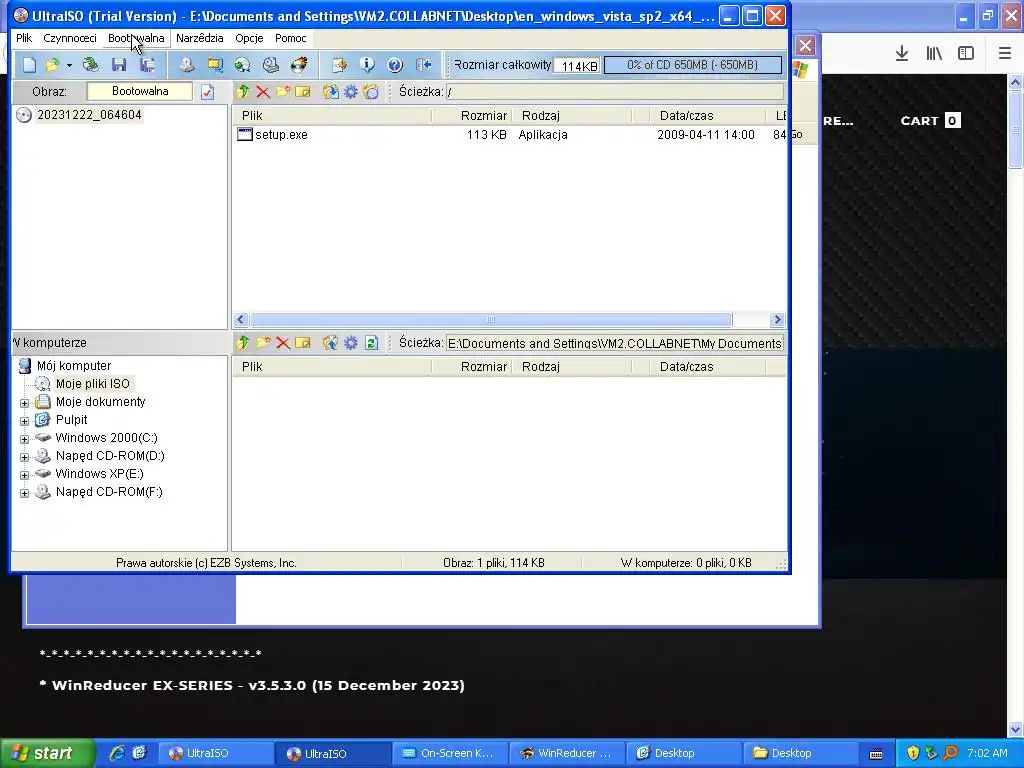Image resolution: width=1024 pixels, height=768 pixels.
Task: Click New folder icon in local pane
Action: click(263, 342)
